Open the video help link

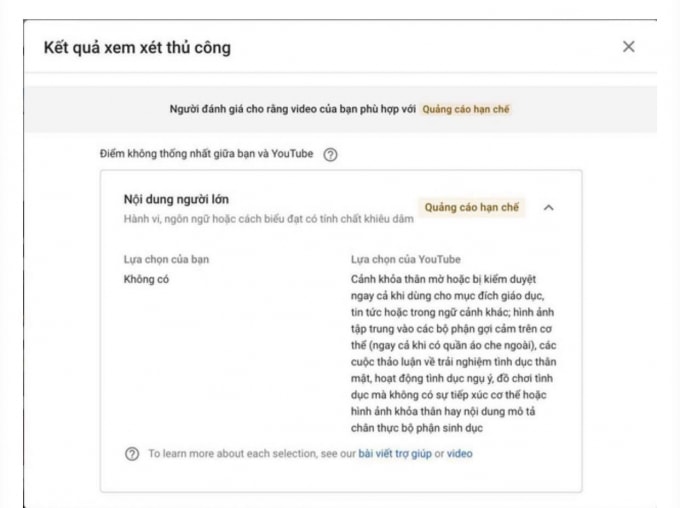click(460, 454)
